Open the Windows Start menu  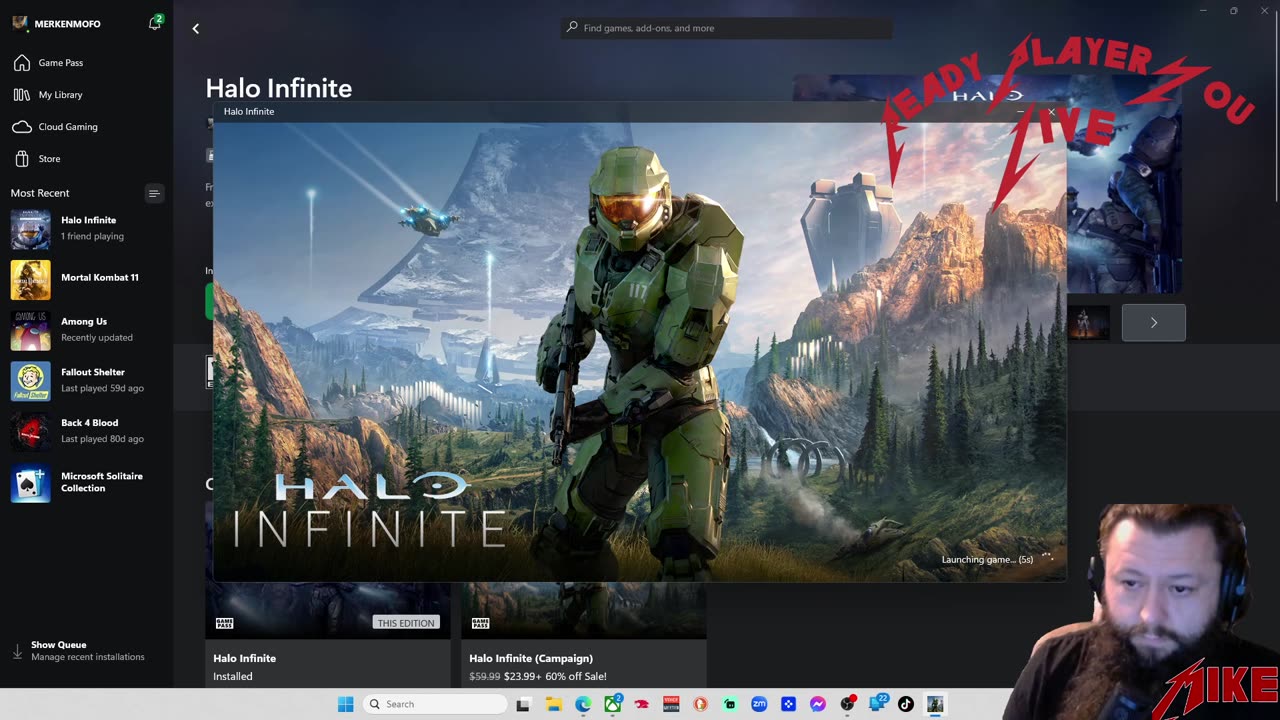pos(346,704)
